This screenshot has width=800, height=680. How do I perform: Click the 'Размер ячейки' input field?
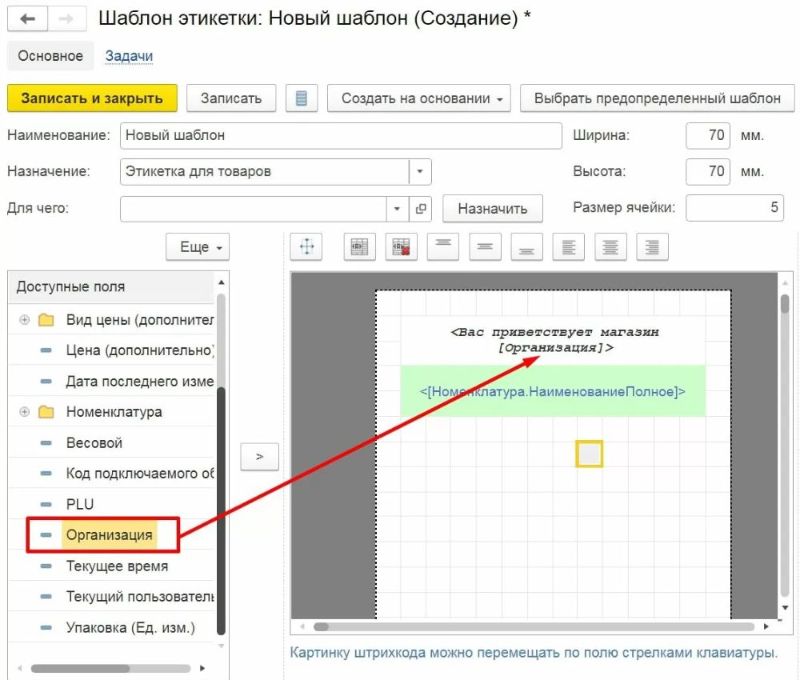coord(735,208)
